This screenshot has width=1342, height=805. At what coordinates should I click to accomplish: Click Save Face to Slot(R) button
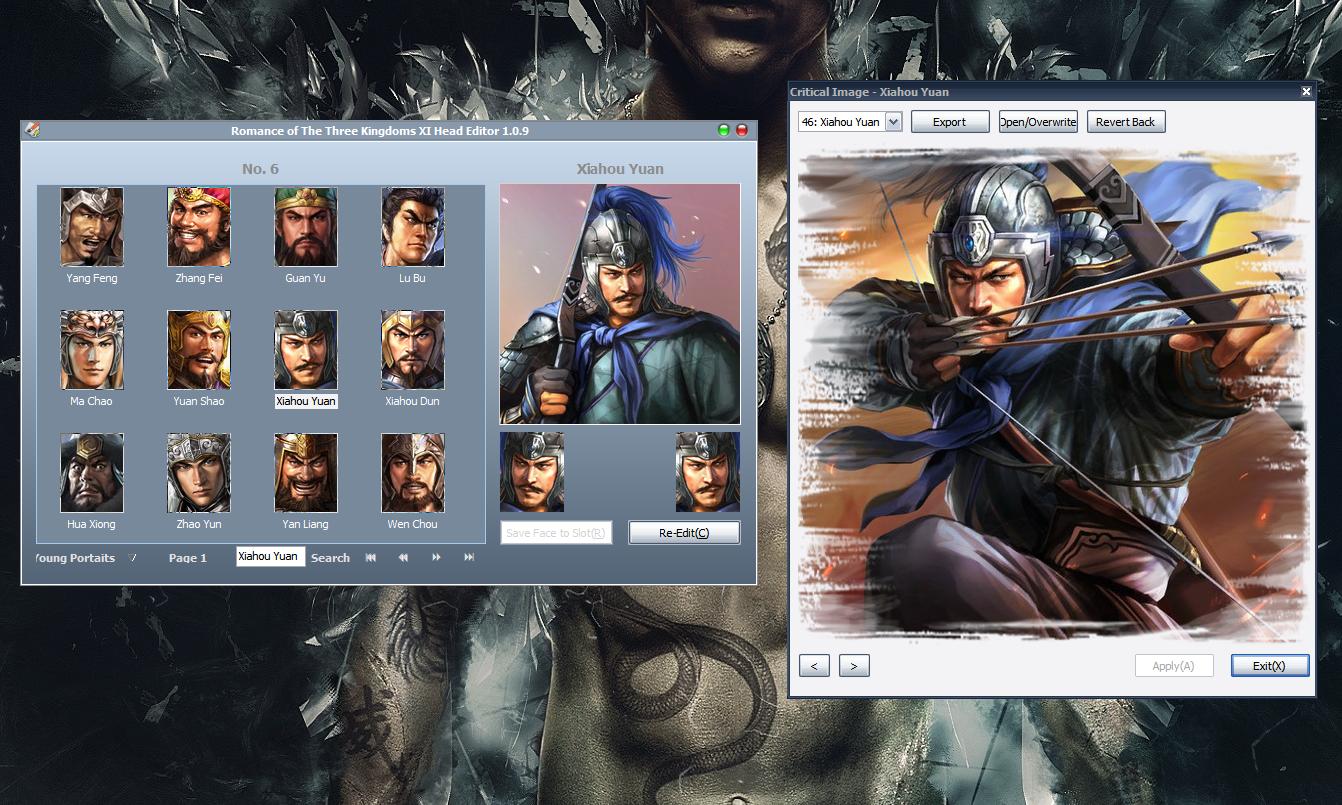point(556,533)
